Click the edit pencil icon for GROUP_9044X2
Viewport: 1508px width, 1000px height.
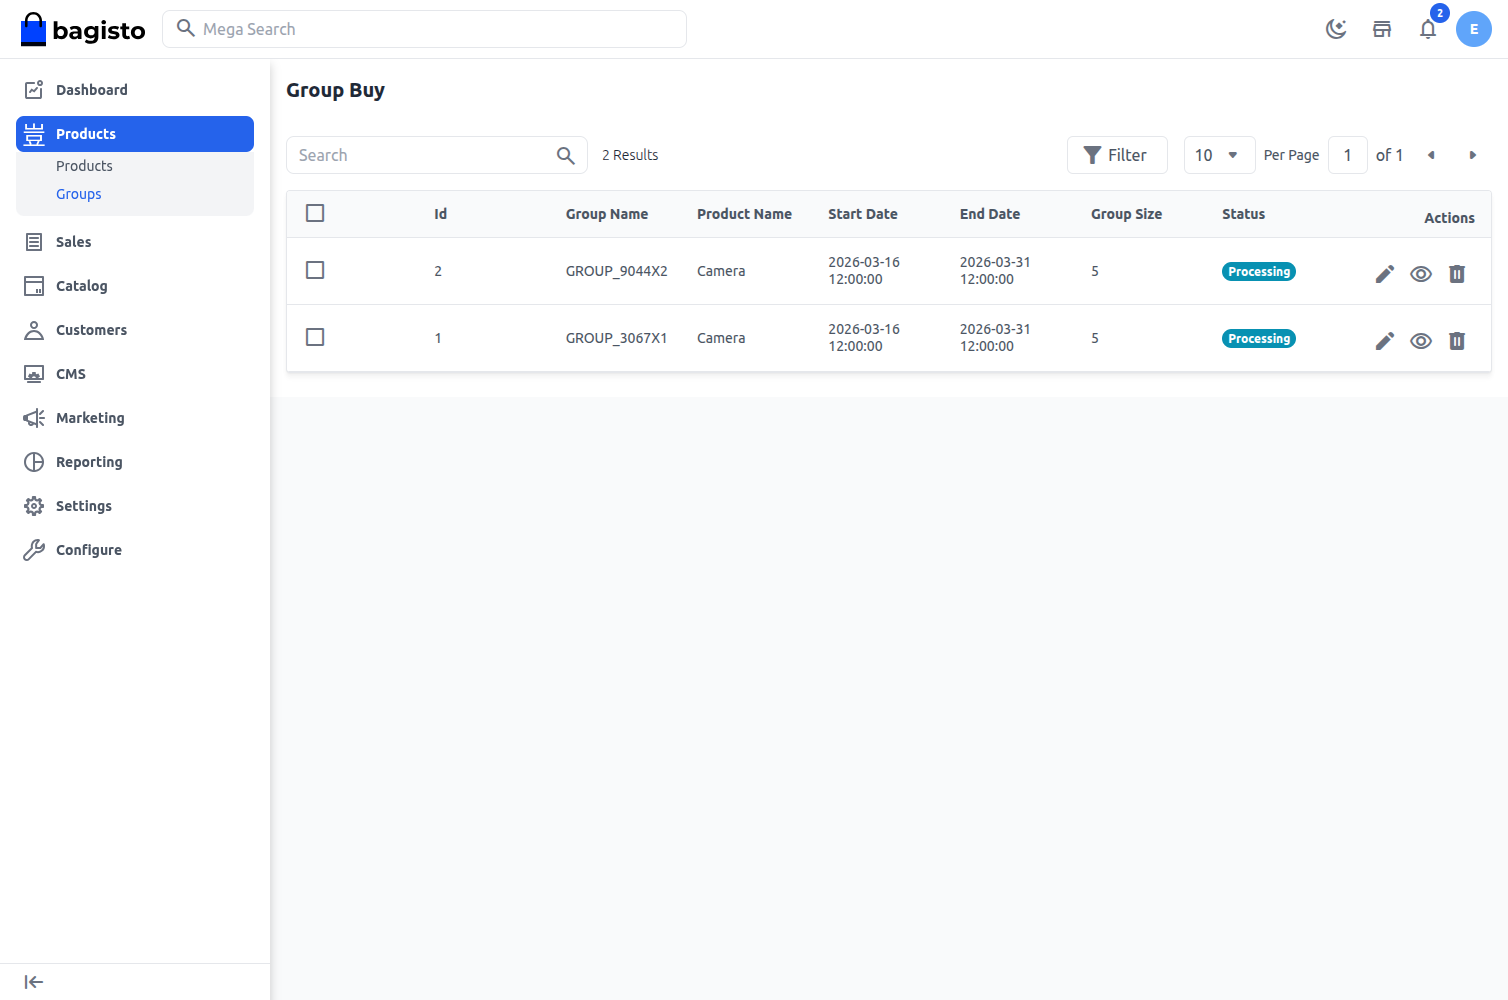[1385, 273]
